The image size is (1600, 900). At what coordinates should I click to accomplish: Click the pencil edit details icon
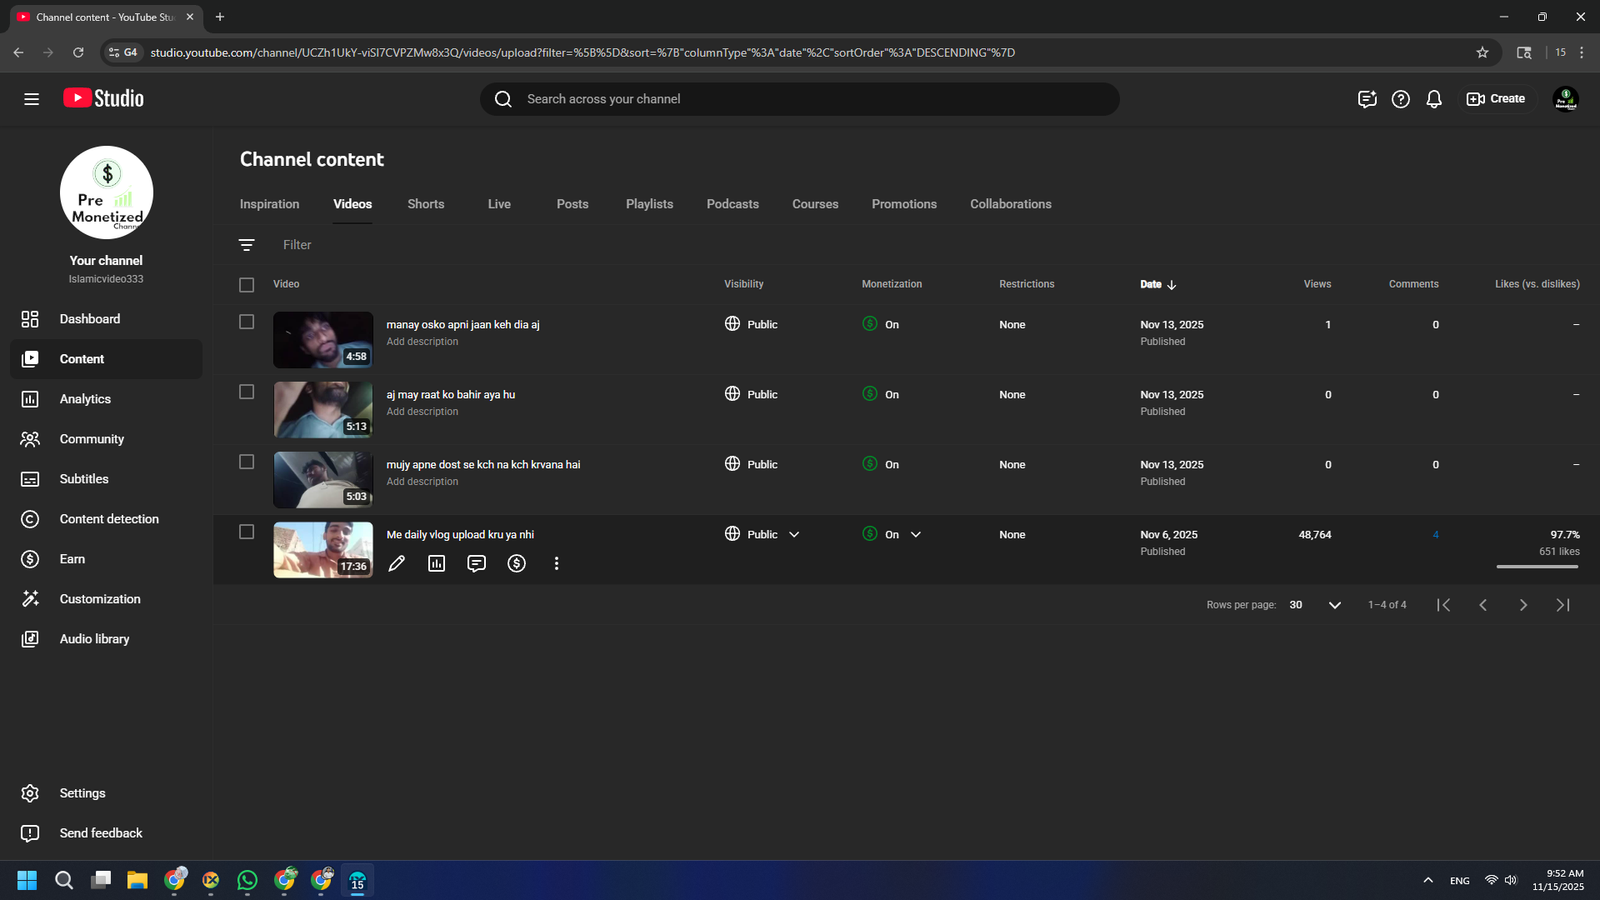tap(397, 564)
